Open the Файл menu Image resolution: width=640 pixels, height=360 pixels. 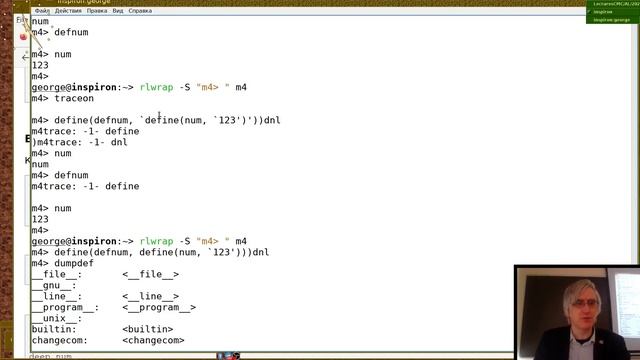42,11
